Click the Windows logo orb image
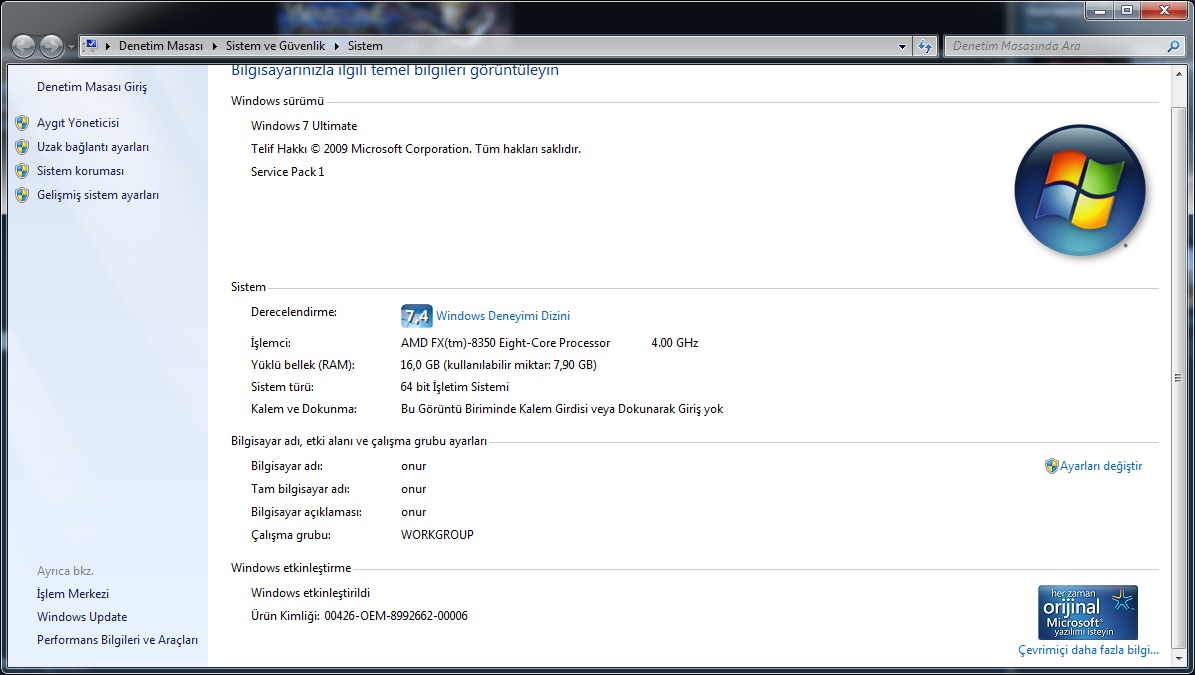This screenshot has width=1195, height=675. pos(1080,190)
